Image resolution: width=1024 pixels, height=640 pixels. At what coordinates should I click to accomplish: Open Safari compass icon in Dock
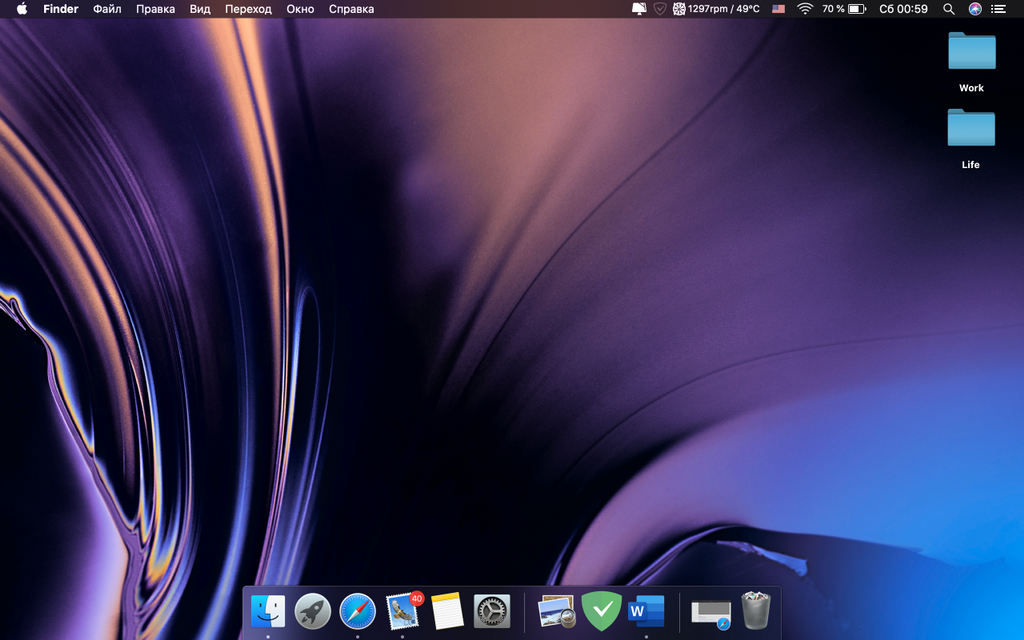click(x=357, y=611)
